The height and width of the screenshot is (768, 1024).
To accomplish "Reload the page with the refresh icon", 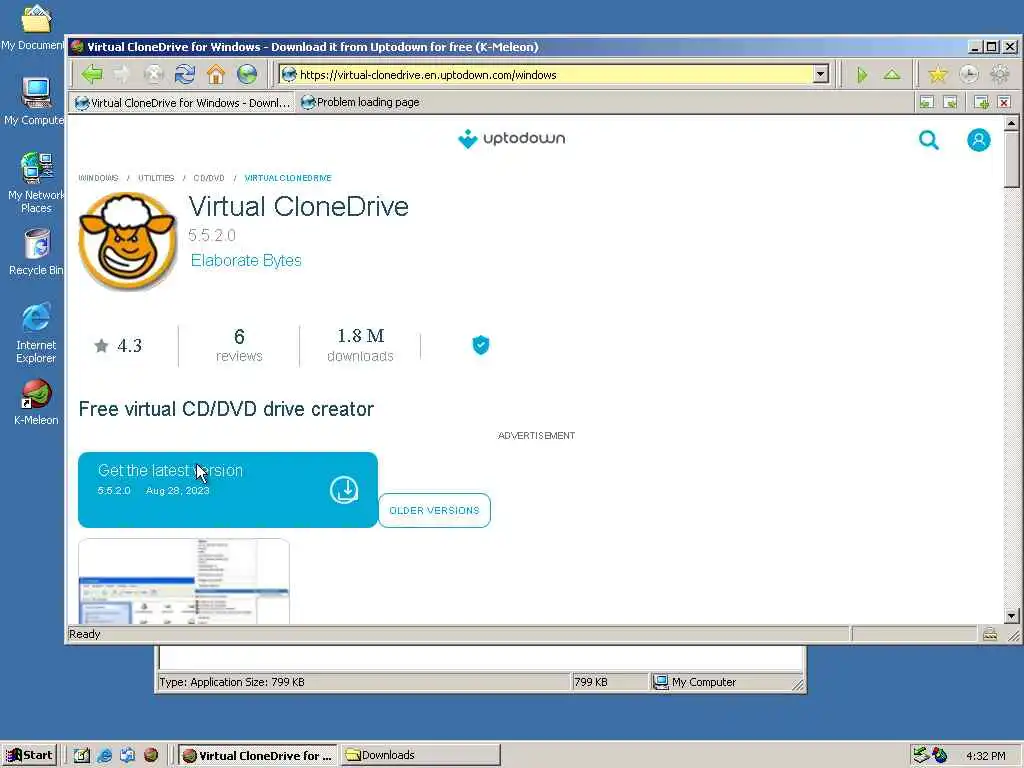I will point(185,74).
